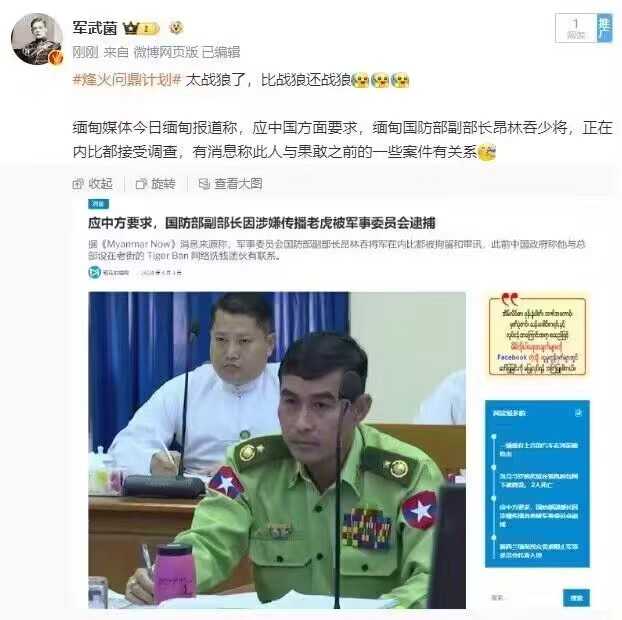Viewport: 622px width, 620px height.
Task: Click the round emoji badge beside the crown
Action: (x=176, y=28)
